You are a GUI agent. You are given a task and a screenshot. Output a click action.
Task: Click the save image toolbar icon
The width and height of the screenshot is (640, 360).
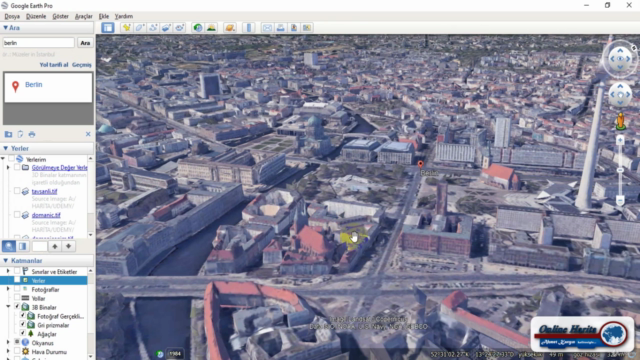coord(293,28)
